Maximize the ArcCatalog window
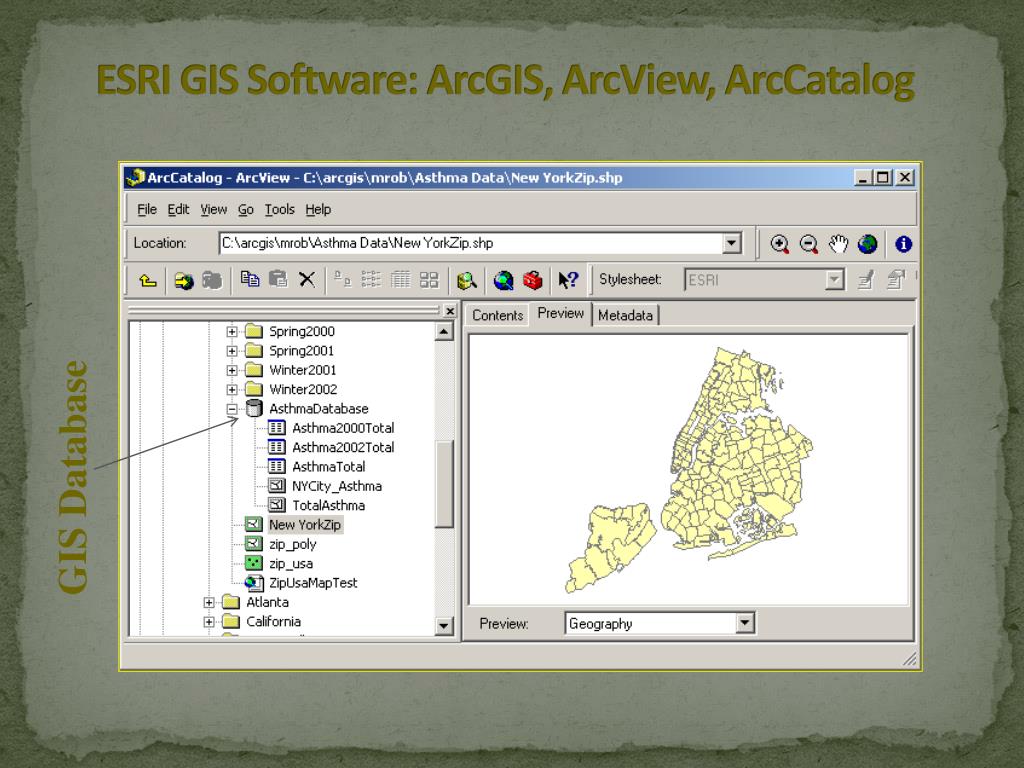The height and width of the screenshot is (768, 1024). pyautogui.click(x=882, y=178)
